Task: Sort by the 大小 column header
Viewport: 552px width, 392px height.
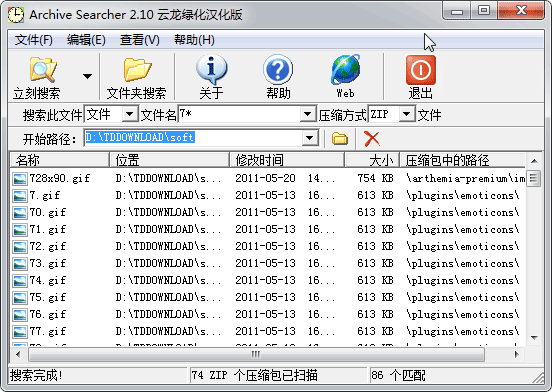Action: 372,160
